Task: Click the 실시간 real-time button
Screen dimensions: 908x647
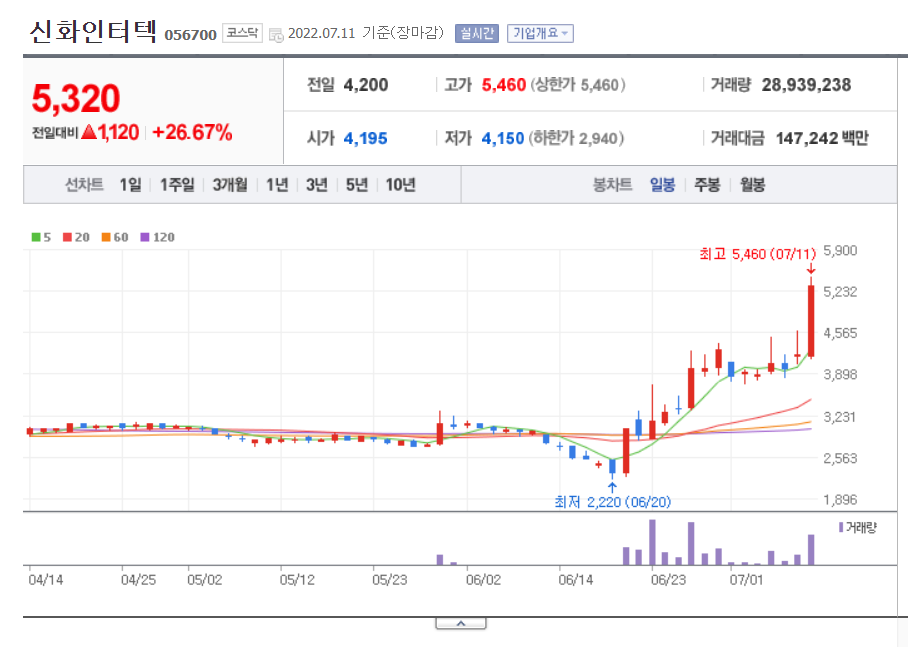Action: (x=477, y=33)
